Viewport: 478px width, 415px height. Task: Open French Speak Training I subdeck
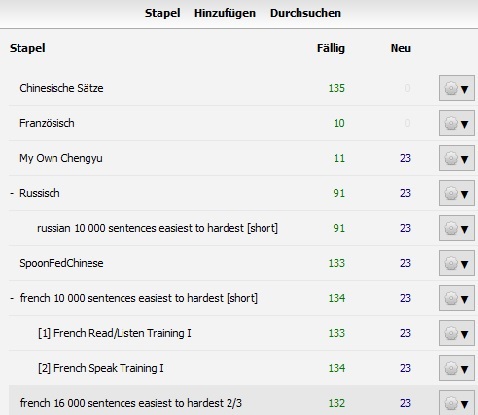pos(101,368)
